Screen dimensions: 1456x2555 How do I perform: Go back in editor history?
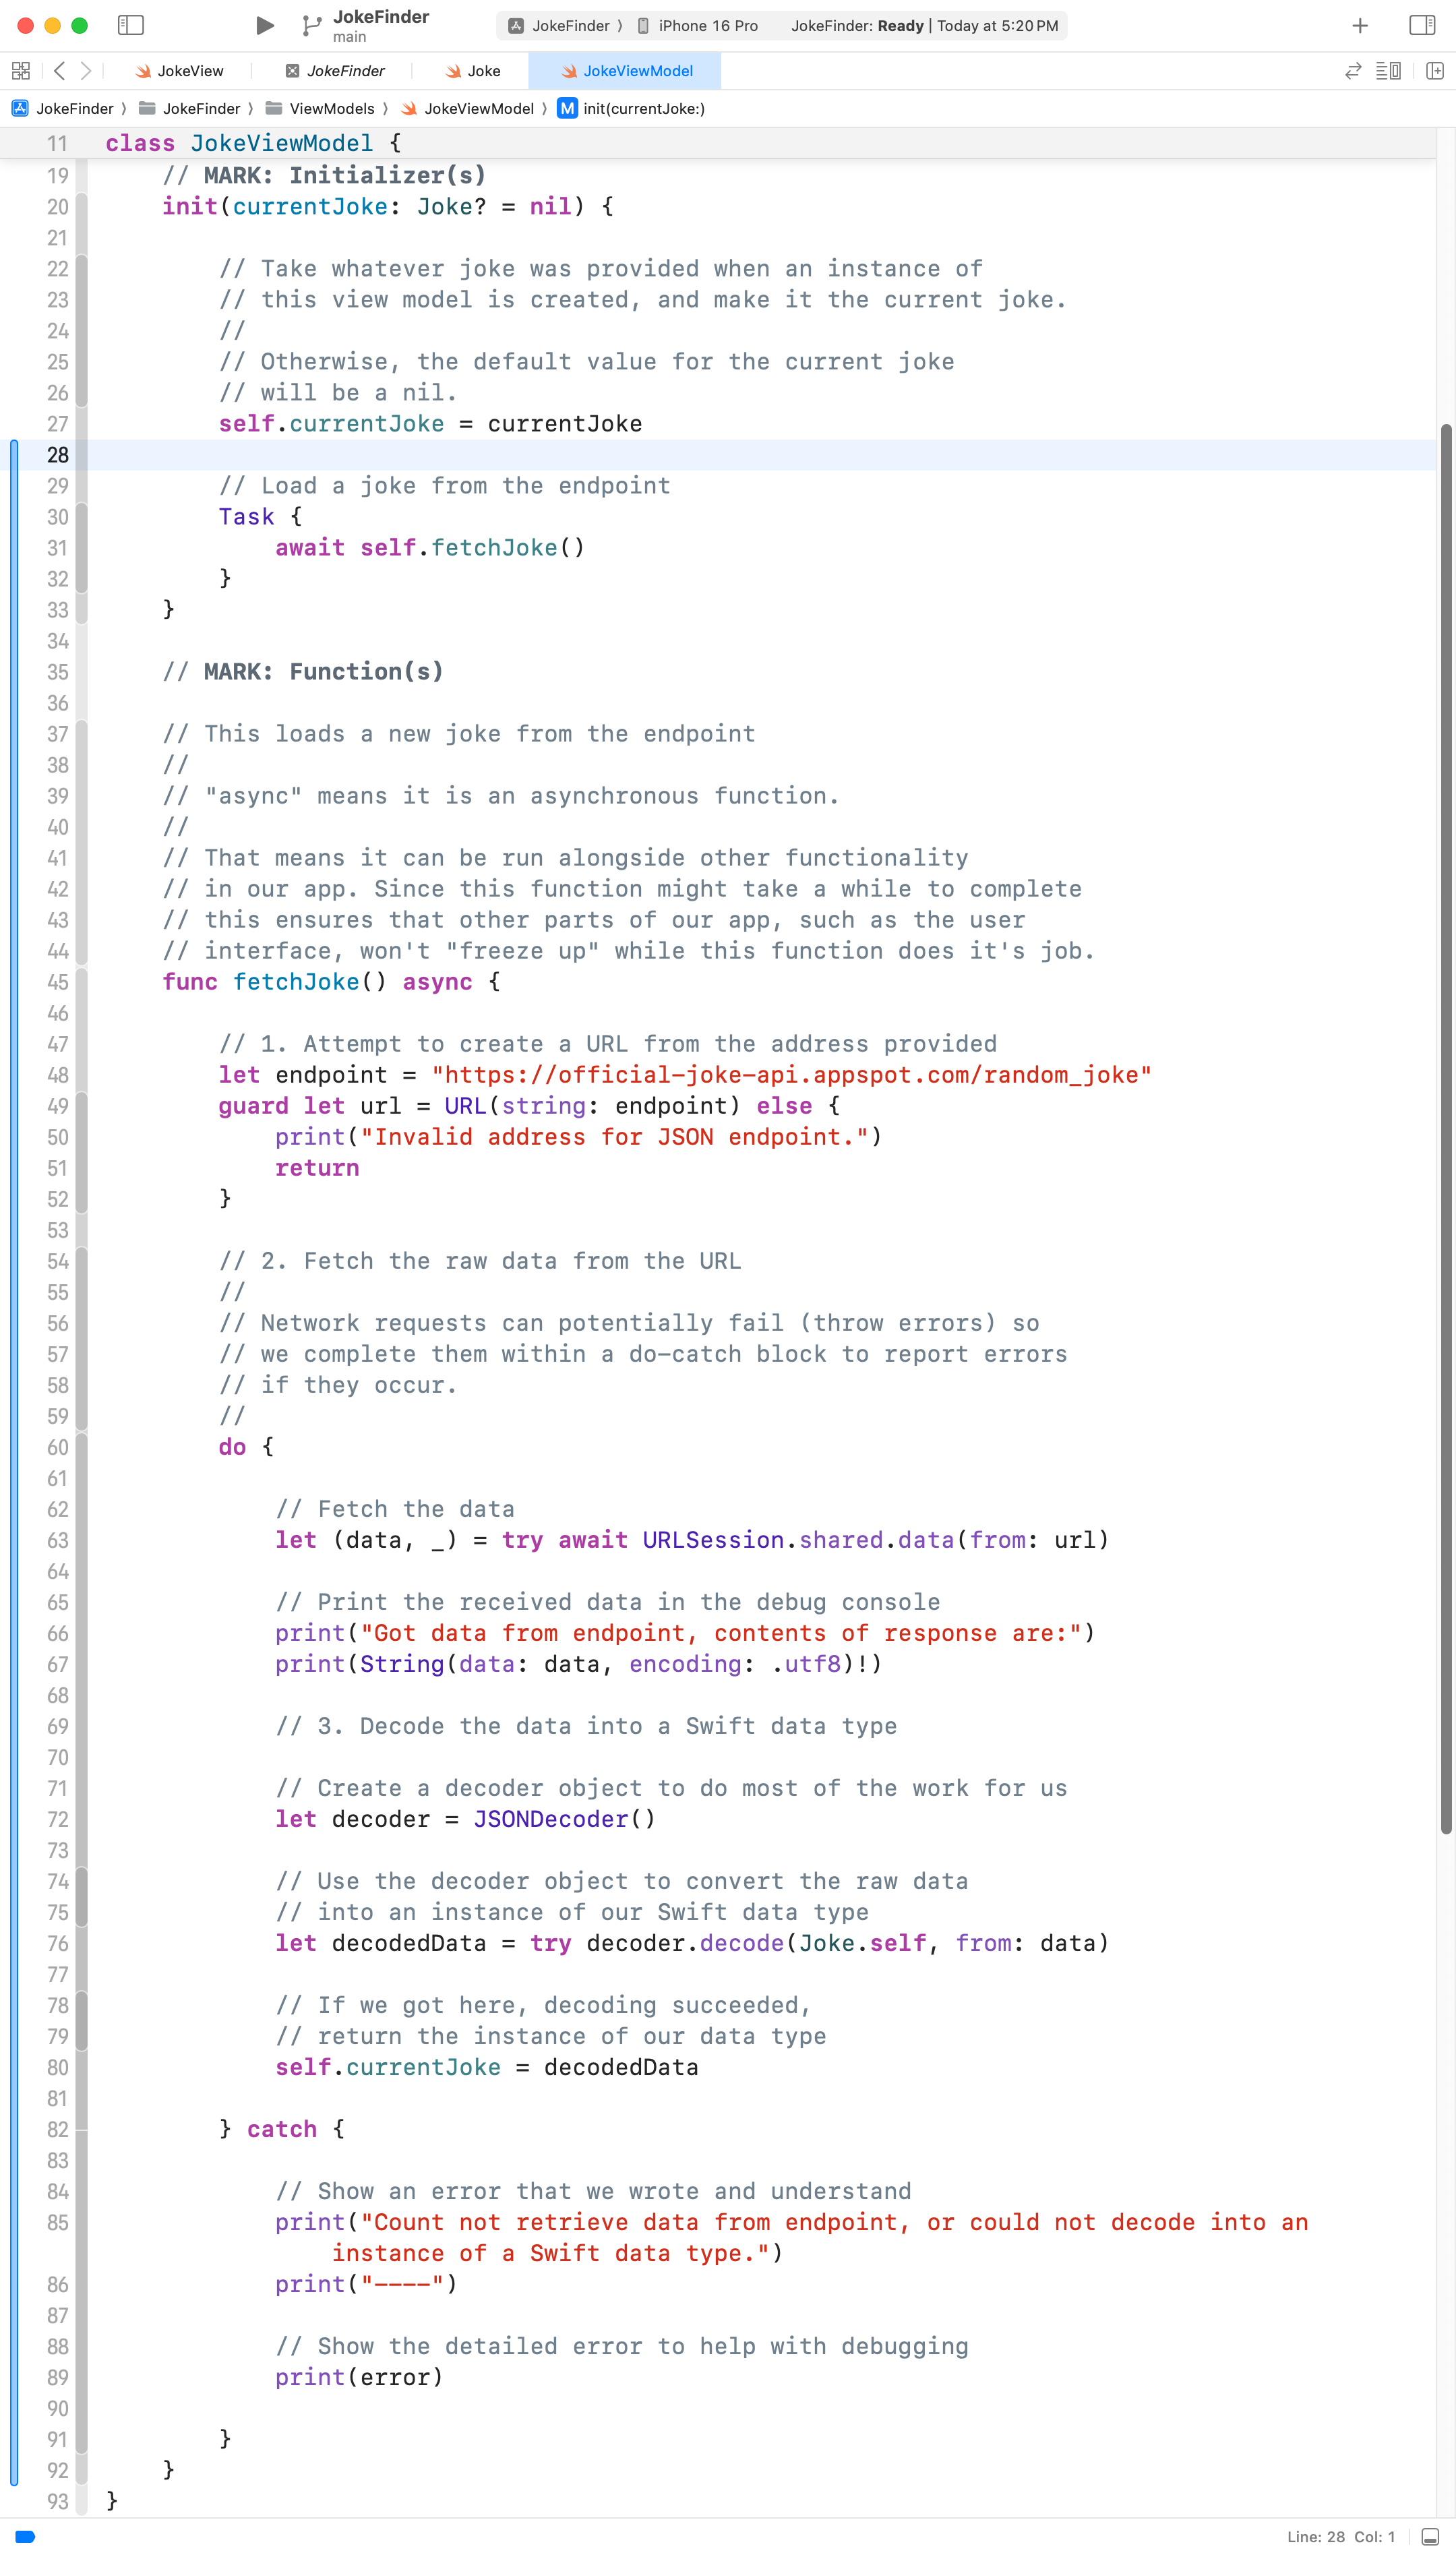(x=60, y=71)
